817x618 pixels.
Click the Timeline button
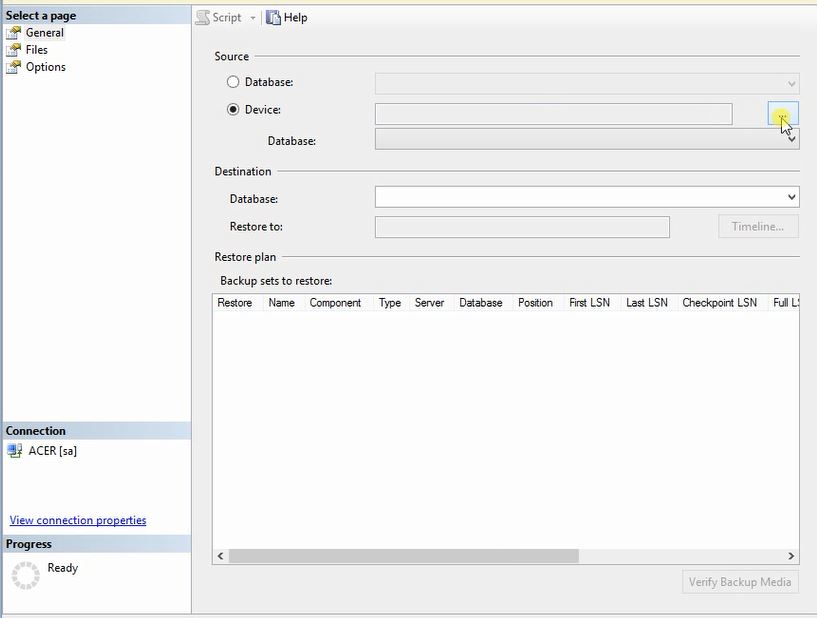[x=758, y=227]
